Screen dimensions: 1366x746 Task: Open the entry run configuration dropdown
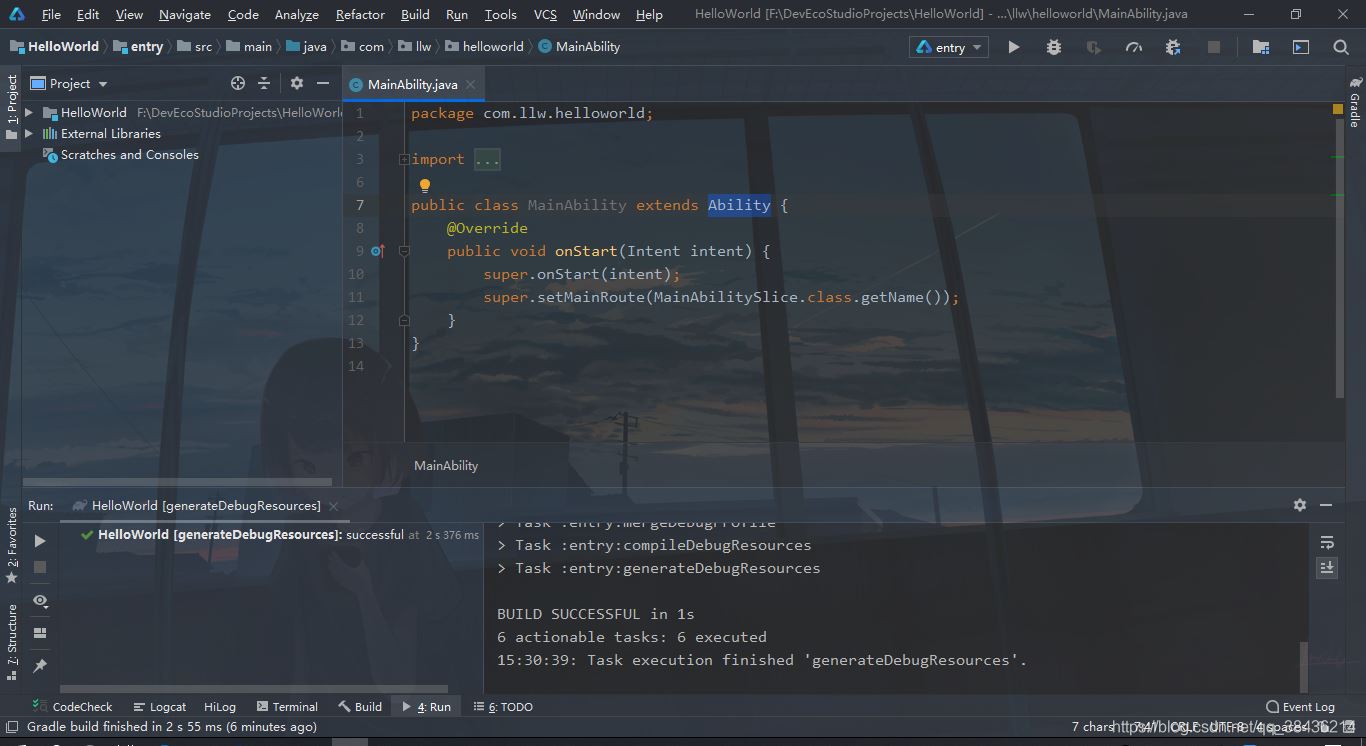(x=949, y=47)
